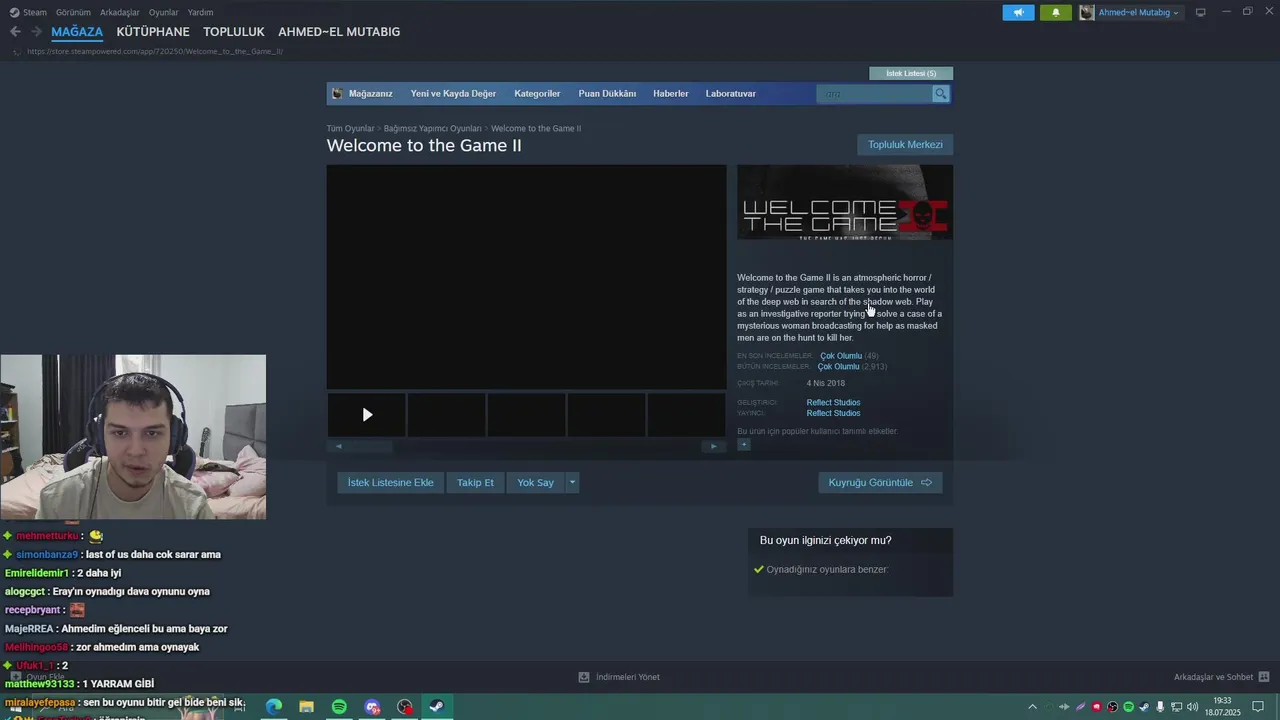Switch to the MAĞAZA tab
The width and height of the screenshot is (1280, 720).
[x=77, y=32]
